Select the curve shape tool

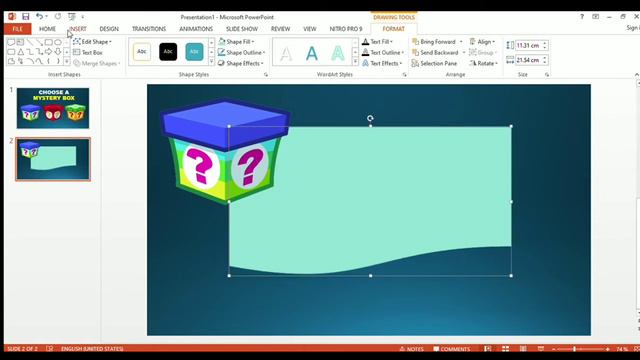point(39,61)
